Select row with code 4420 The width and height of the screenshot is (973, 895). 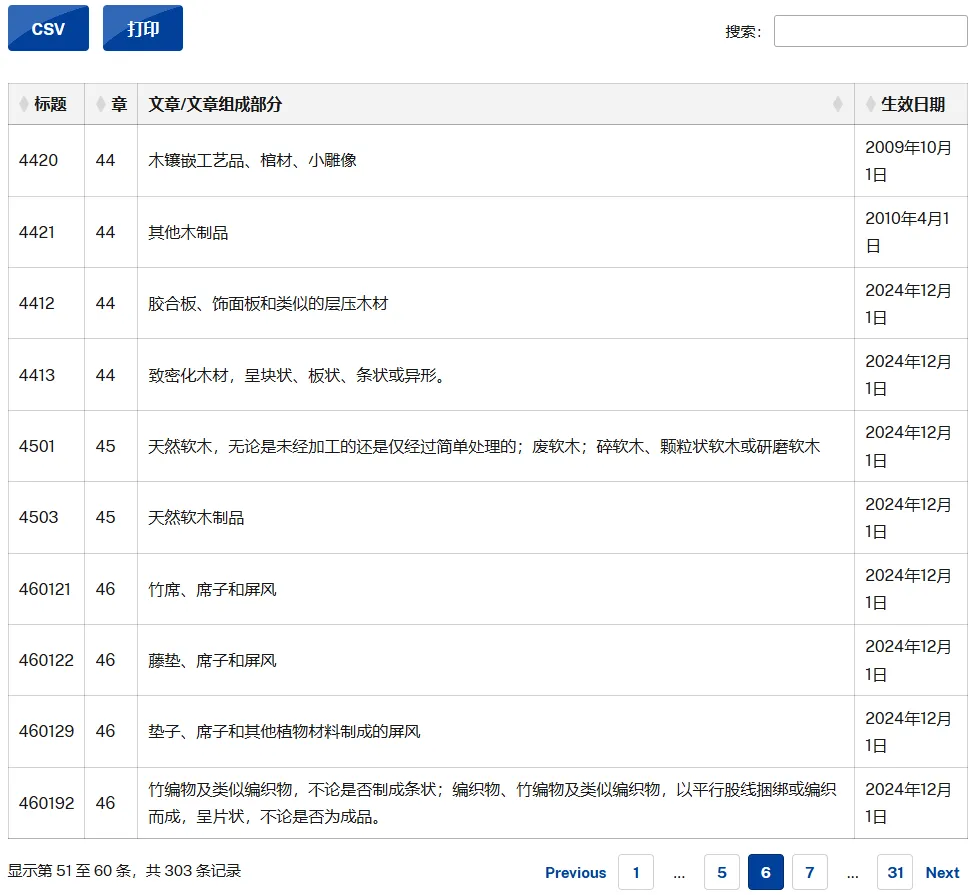tap(39, 160)
